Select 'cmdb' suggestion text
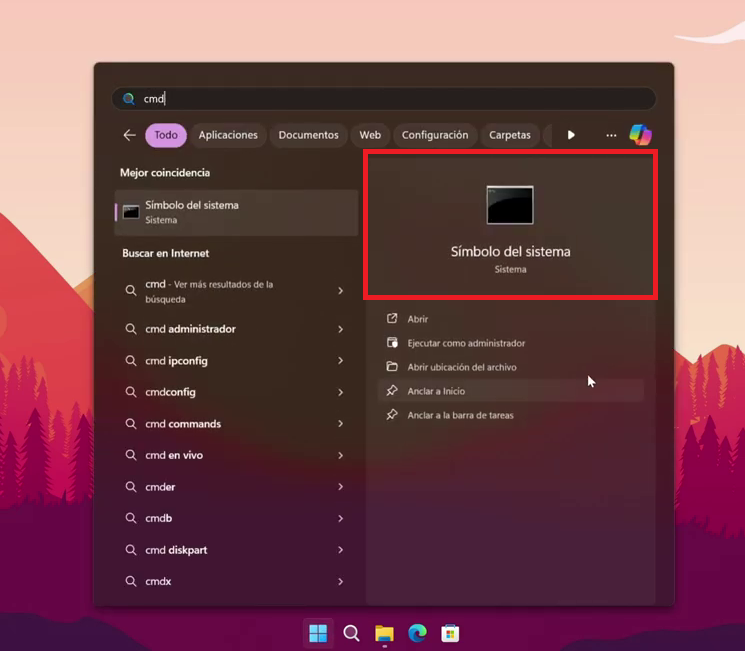 (159, 518)
